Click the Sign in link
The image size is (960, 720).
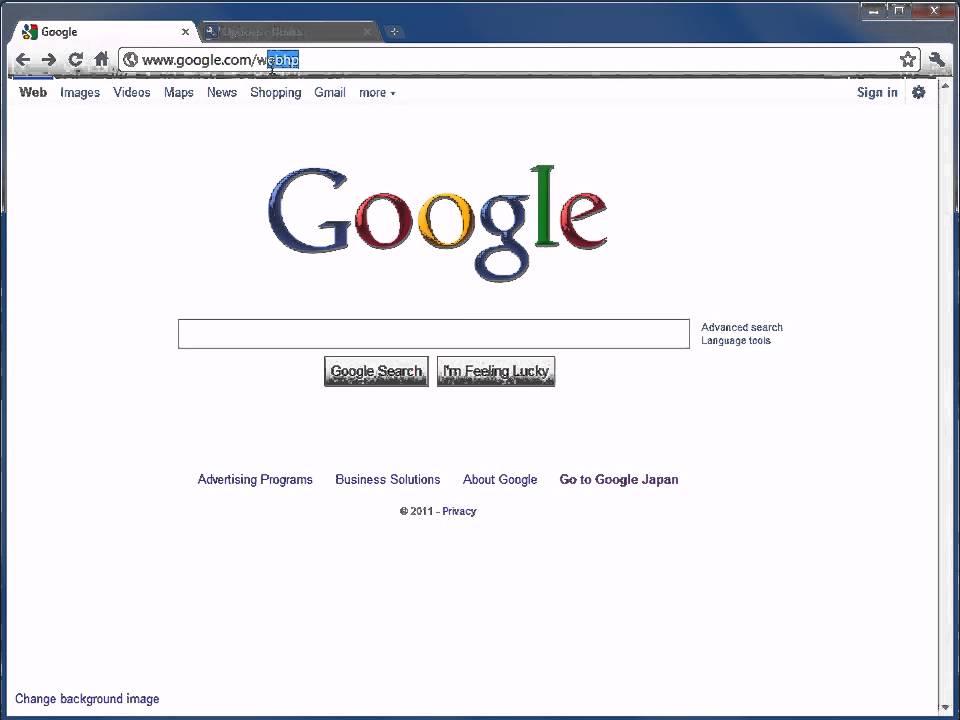click(x=877, y=92)
